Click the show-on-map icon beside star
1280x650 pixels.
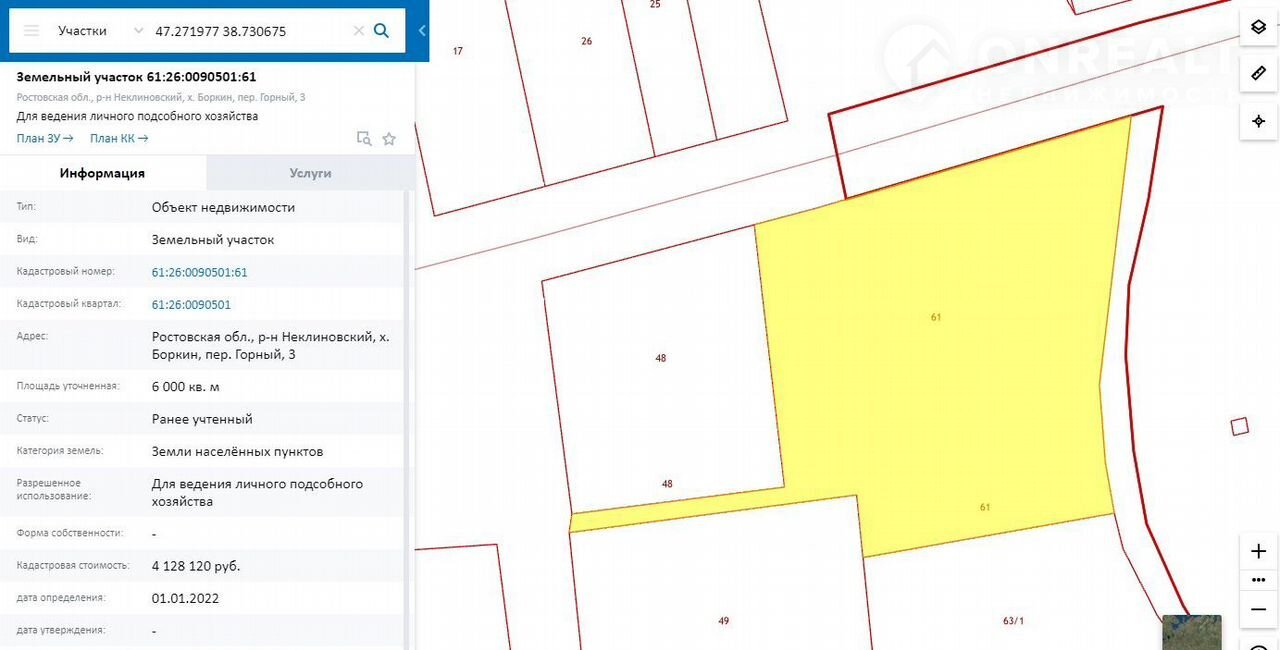pos(365,139)
